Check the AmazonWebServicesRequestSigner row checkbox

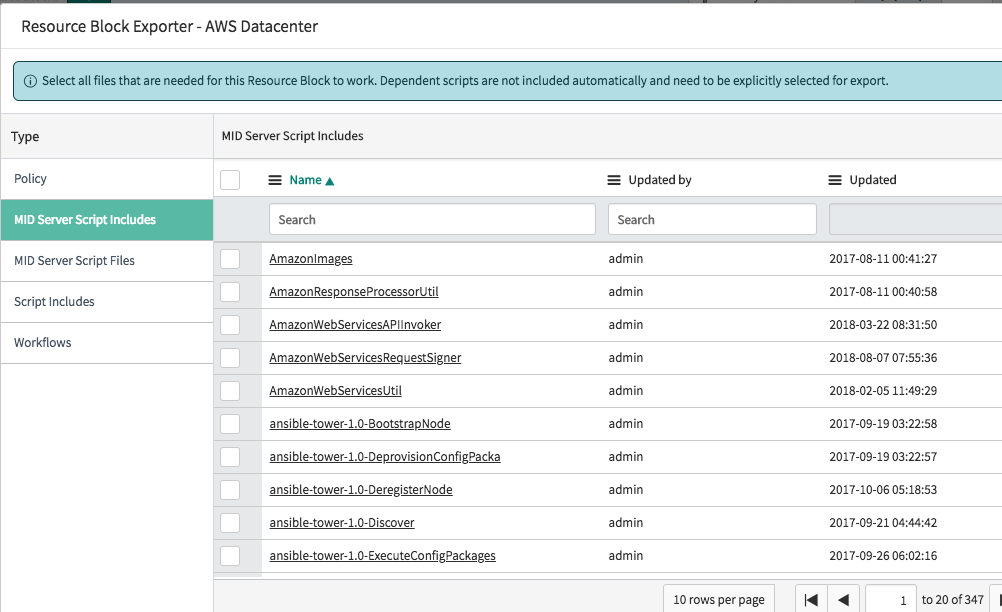tap(230, 358)
